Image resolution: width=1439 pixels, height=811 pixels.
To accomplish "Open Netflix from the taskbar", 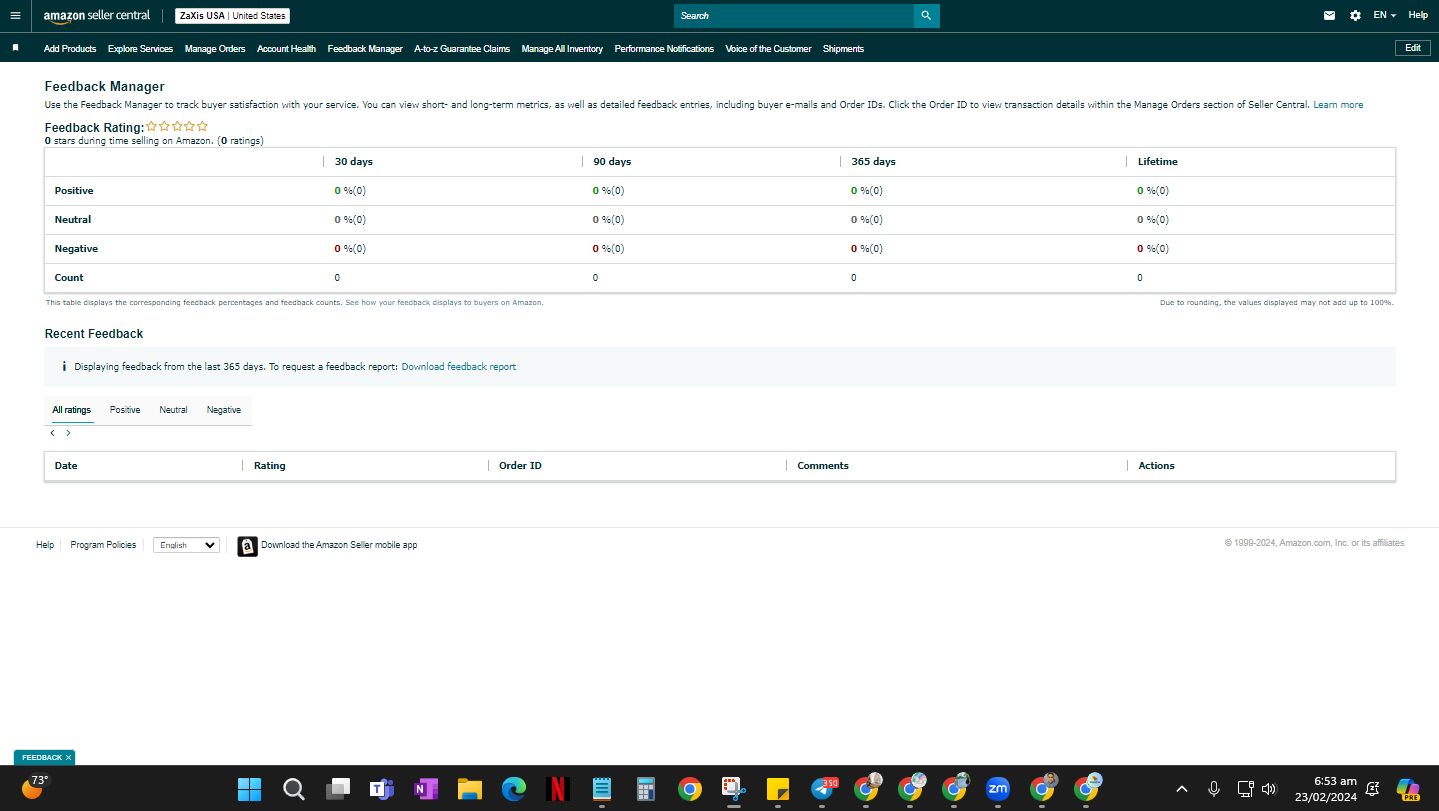I will pyautogui.click(x=558, y=789).
